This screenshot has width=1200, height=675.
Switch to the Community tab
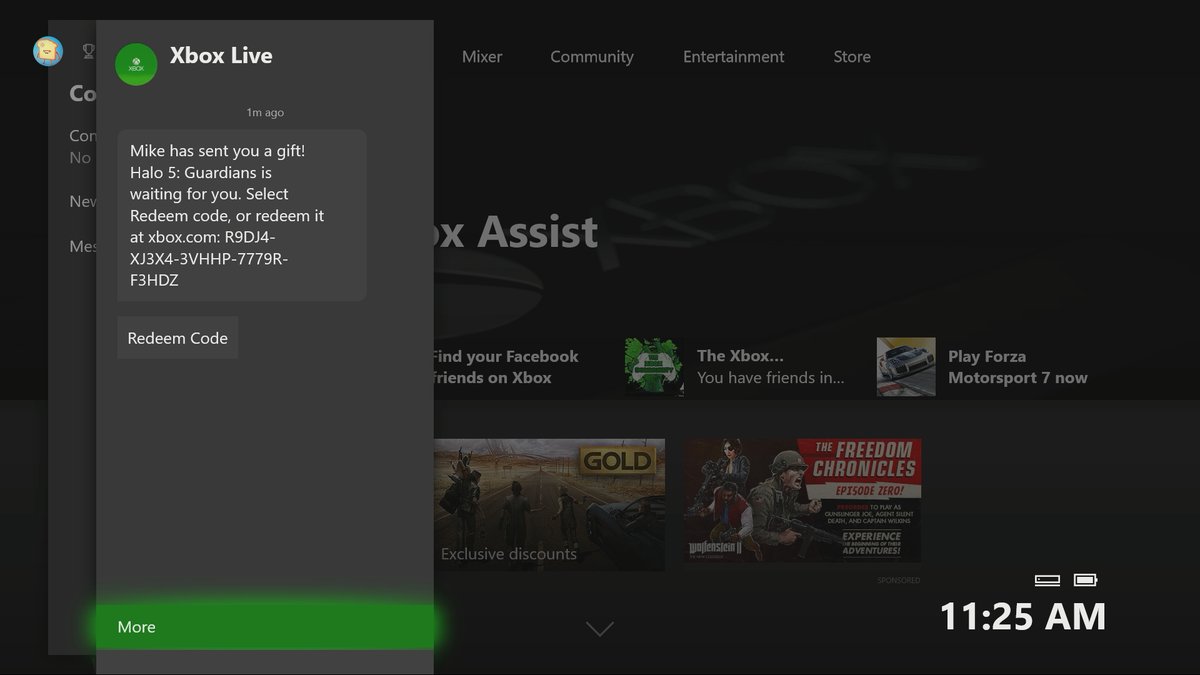click(592, 57)
